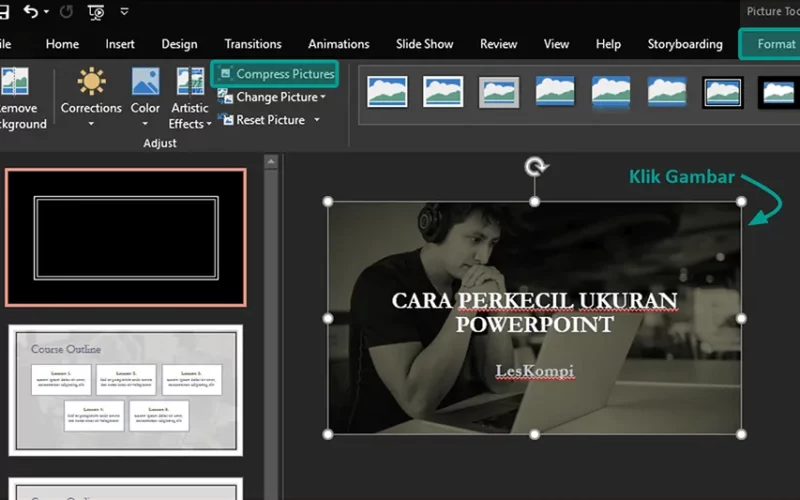
Task: Click the picture rotation handle
Action: coord(536,166)
